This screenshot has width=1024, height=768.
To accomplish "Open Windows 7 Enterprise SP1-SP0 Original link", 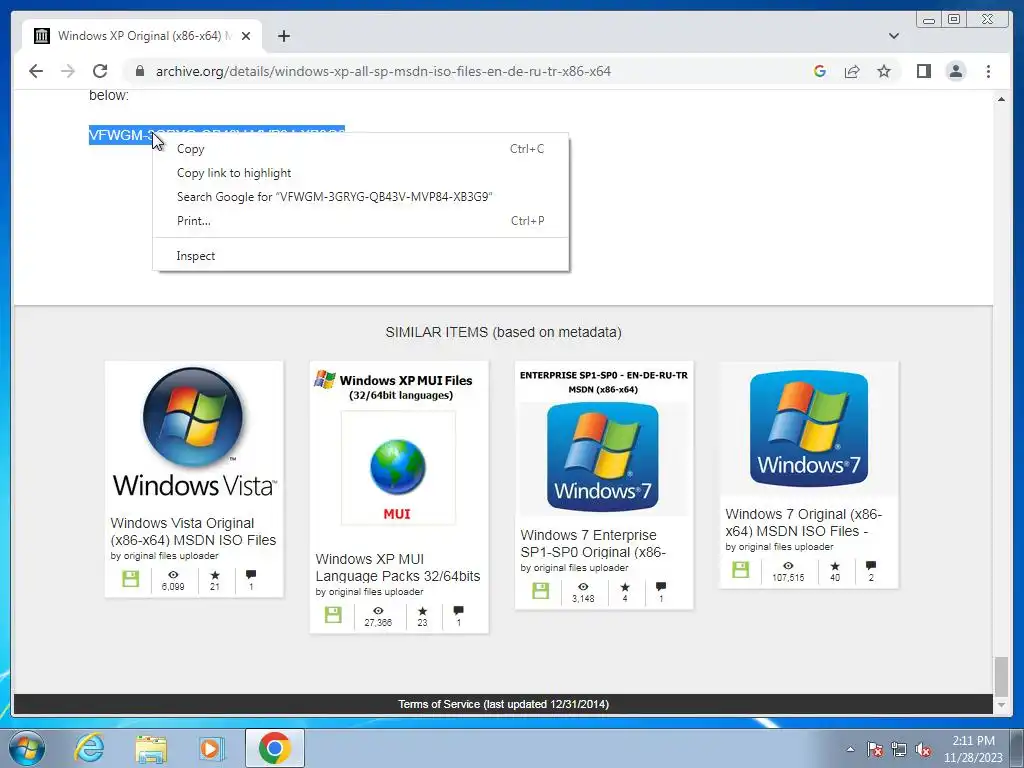I will tap(593, 543).
